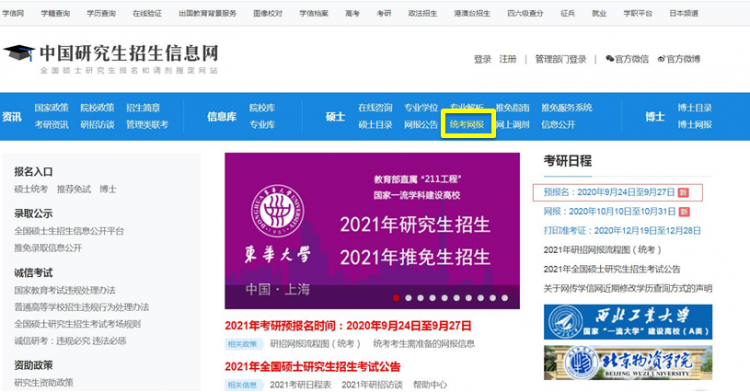Screen dimensions: 750x392
Task: Click 硕士统考 under 报名入口
Action: [x=31, y=189]
